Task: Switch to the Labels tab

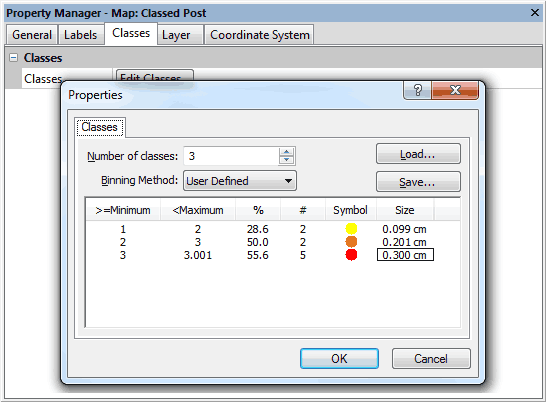Action: 80,35
